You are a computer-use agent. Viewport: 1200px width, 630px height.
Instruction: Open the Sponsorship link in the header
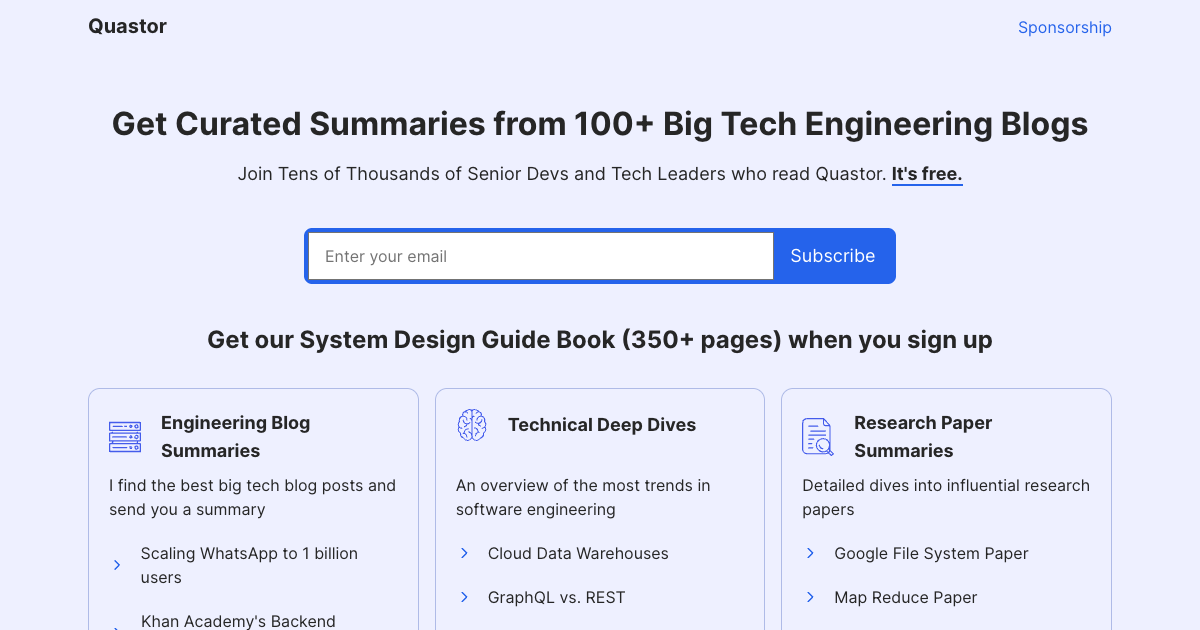[1064, 27]
